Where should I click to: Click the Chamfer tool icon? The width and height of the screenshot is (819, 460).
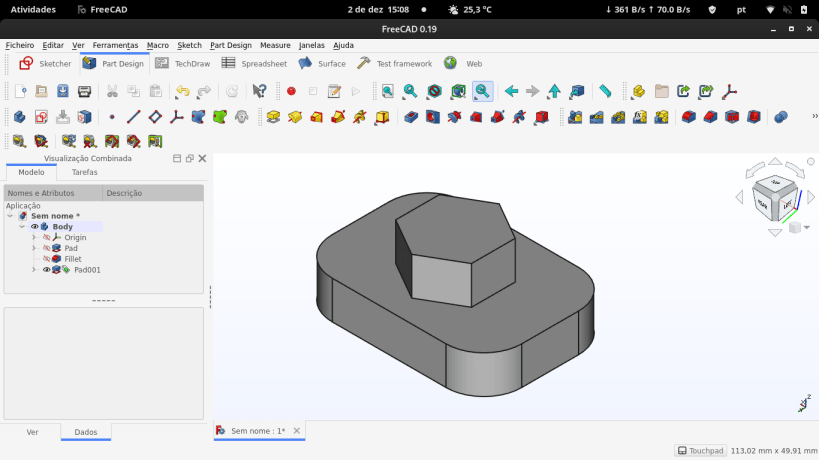point(710,116)
